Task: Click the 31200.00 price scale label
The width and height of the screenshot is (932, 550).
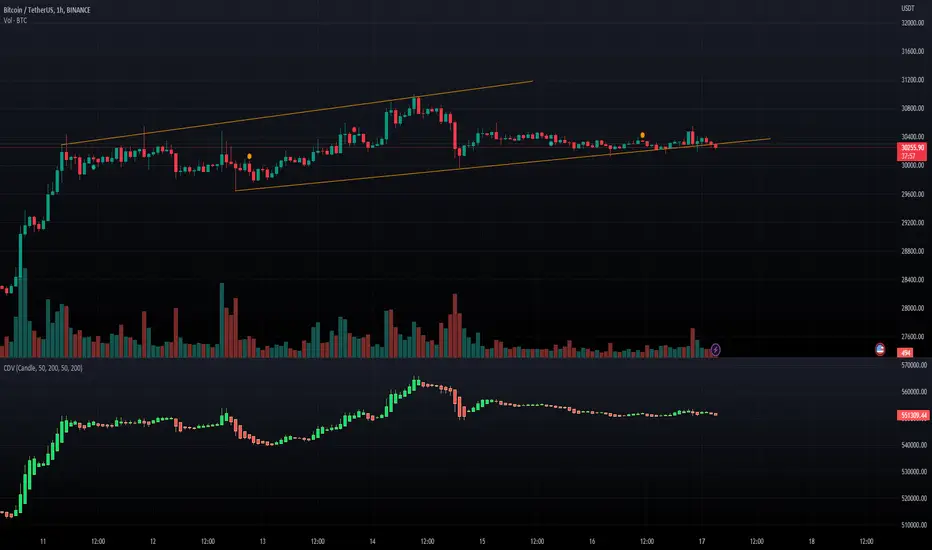Action: point(912,80)
